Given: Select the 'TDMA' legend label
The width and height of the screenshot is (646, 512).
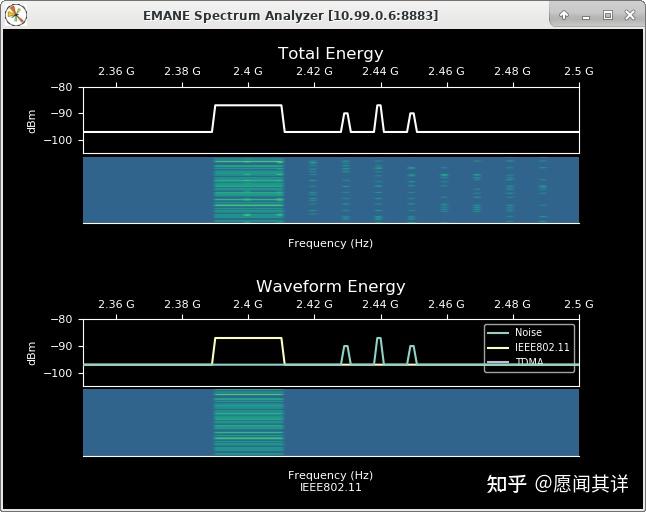Looking at the screenshot, I should (529, 362).
